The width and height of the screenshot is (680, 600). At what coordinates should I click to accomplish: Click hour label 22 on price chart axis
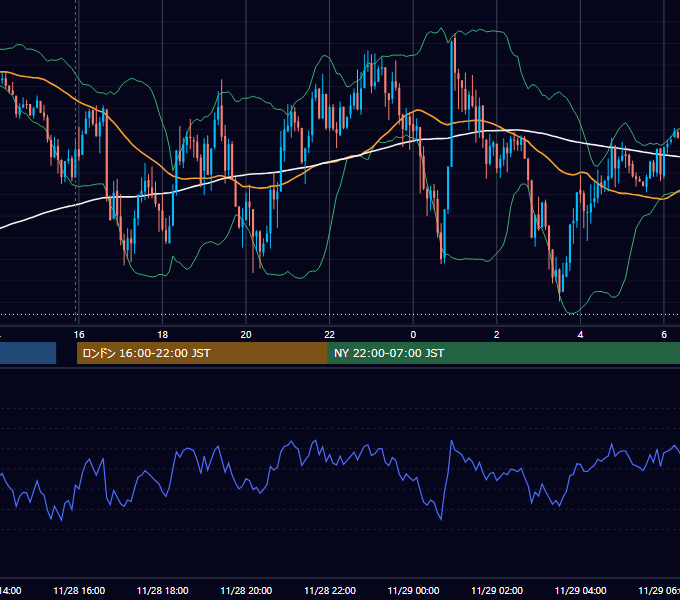click(330, 334)
